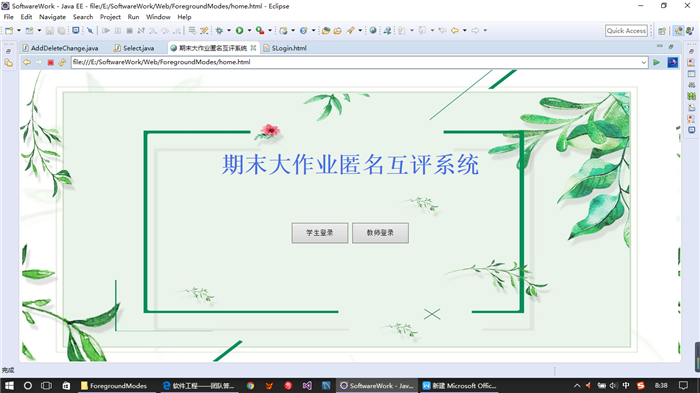Switch to SLogin.html editor tab
This screenshot has height=393, width=700.
[285, 48]
